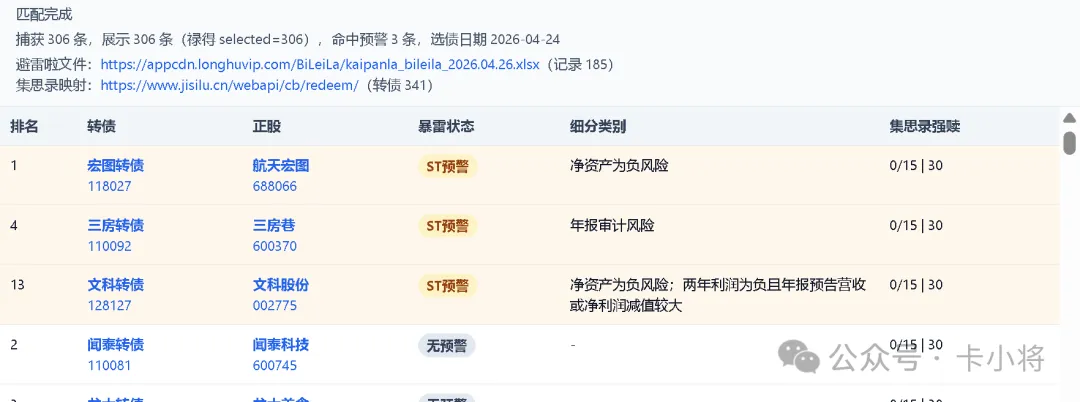Image resolution: width=1080 pixels, height=402 pixels.
Task: Click the 细分类别 column header
Action: pyautogui.click(x=598, y=127)
